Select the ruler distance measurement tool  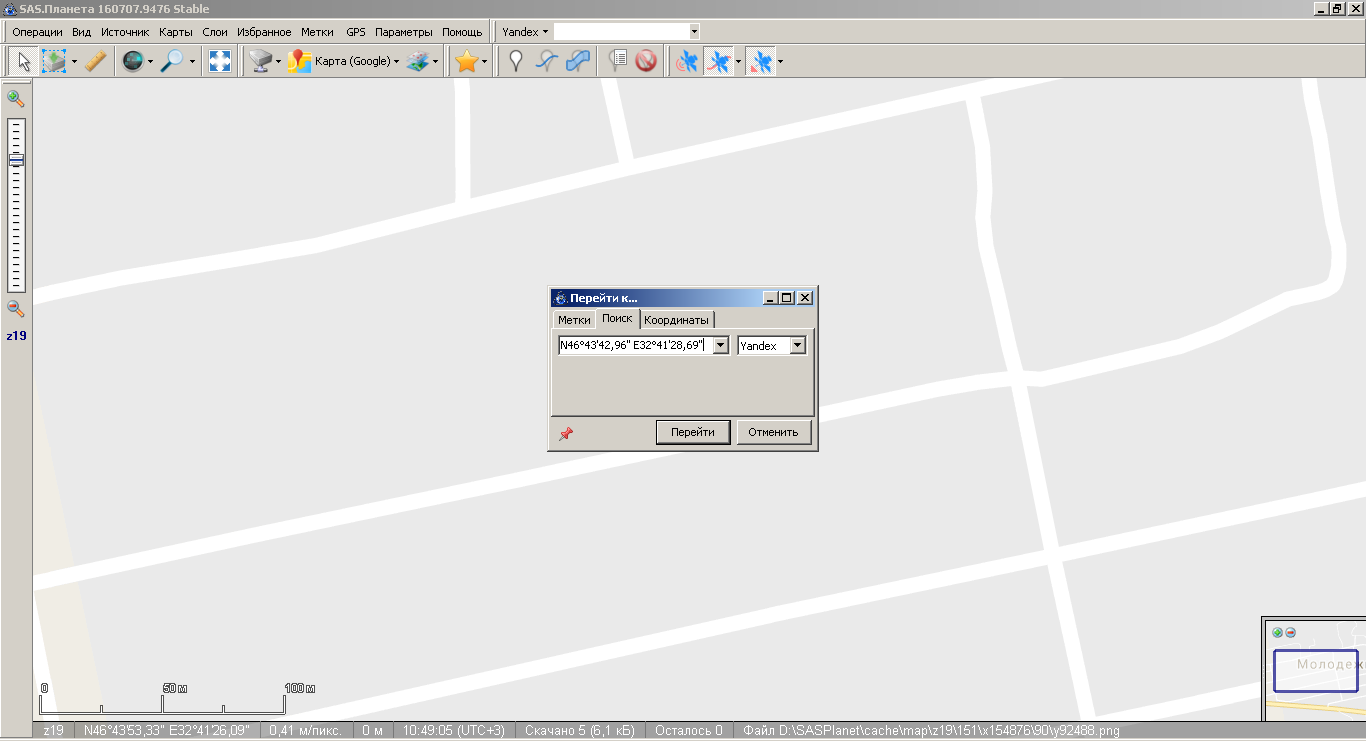click(95, 62)
